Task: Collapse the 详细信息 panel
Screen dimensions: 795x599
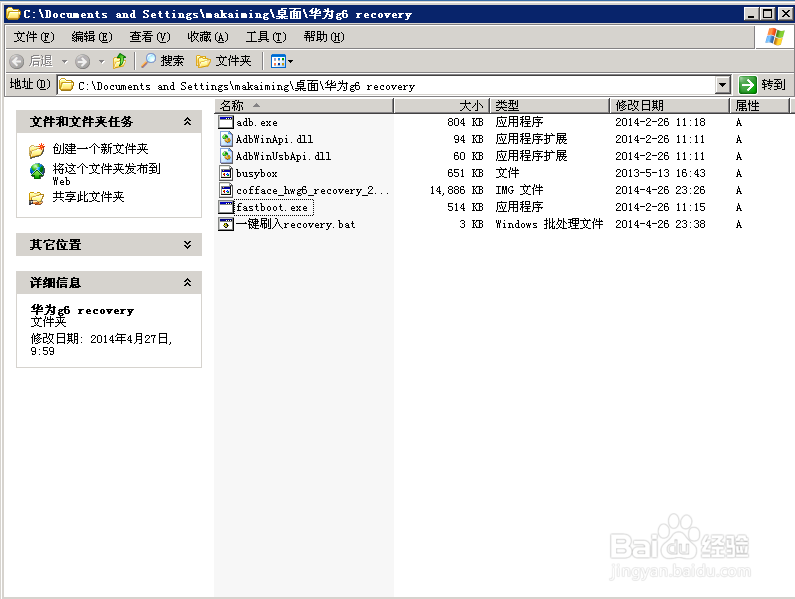Action: coord(187,283)
